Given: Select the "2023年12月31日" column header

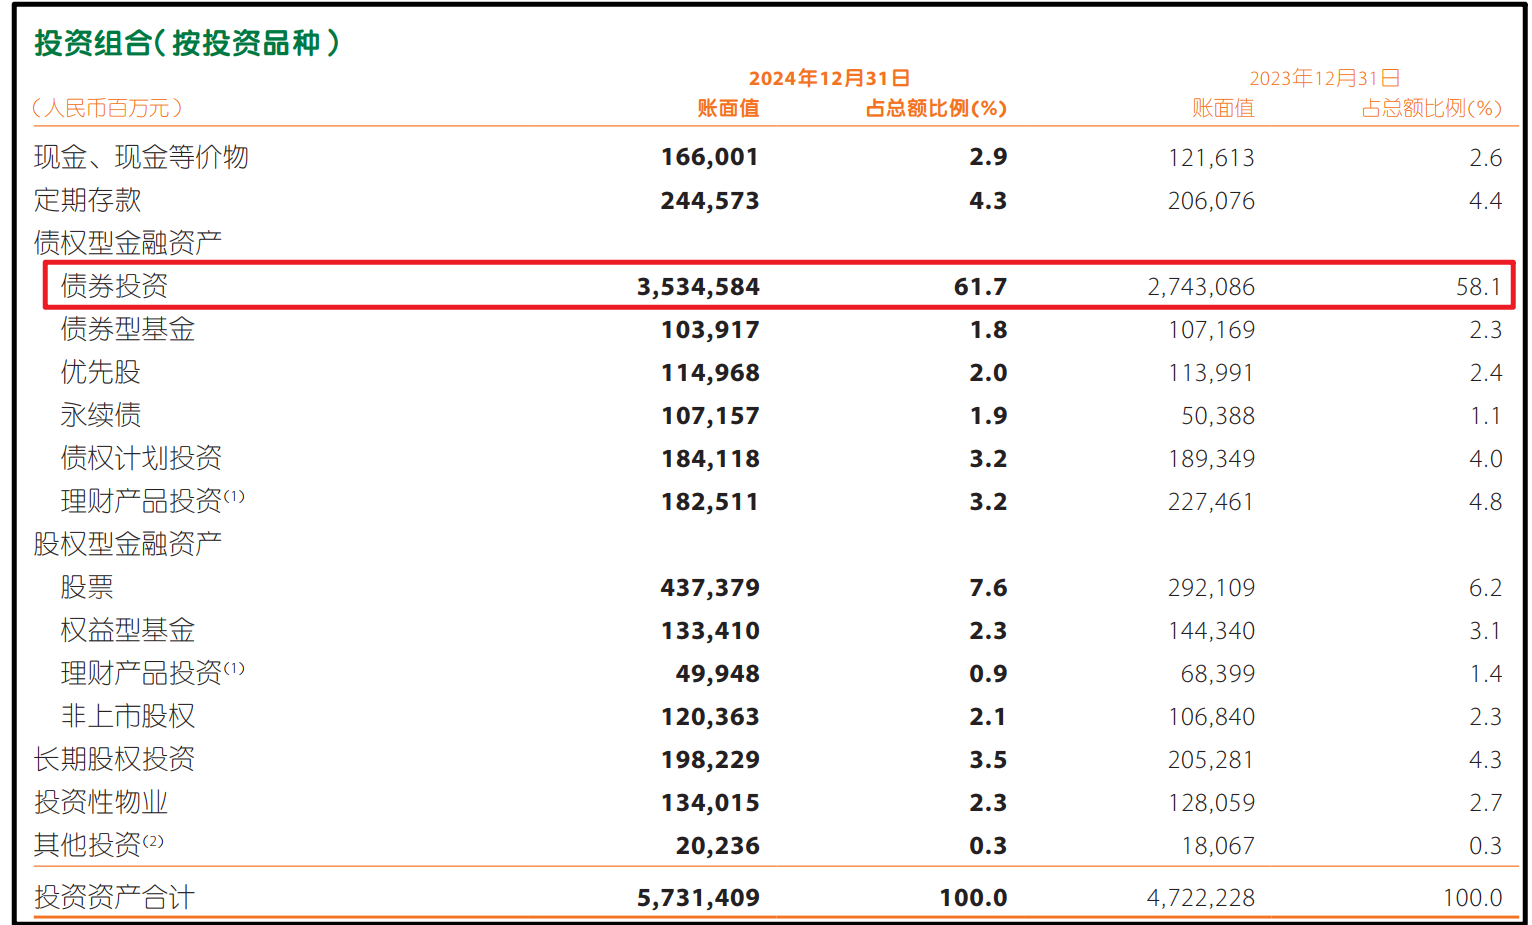Looking at the screenshot, I should 1324,78.
